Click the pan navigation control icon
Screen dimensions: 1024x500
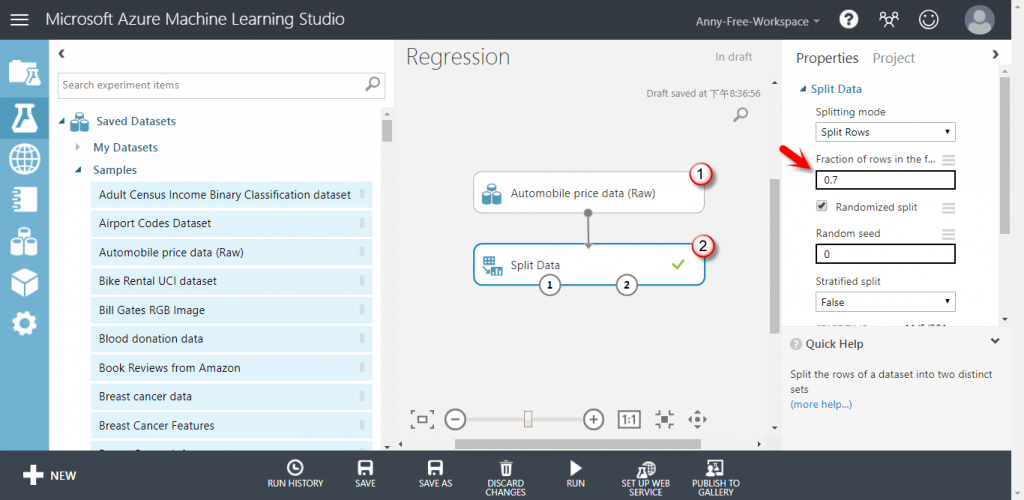click(x=697, y=419)
